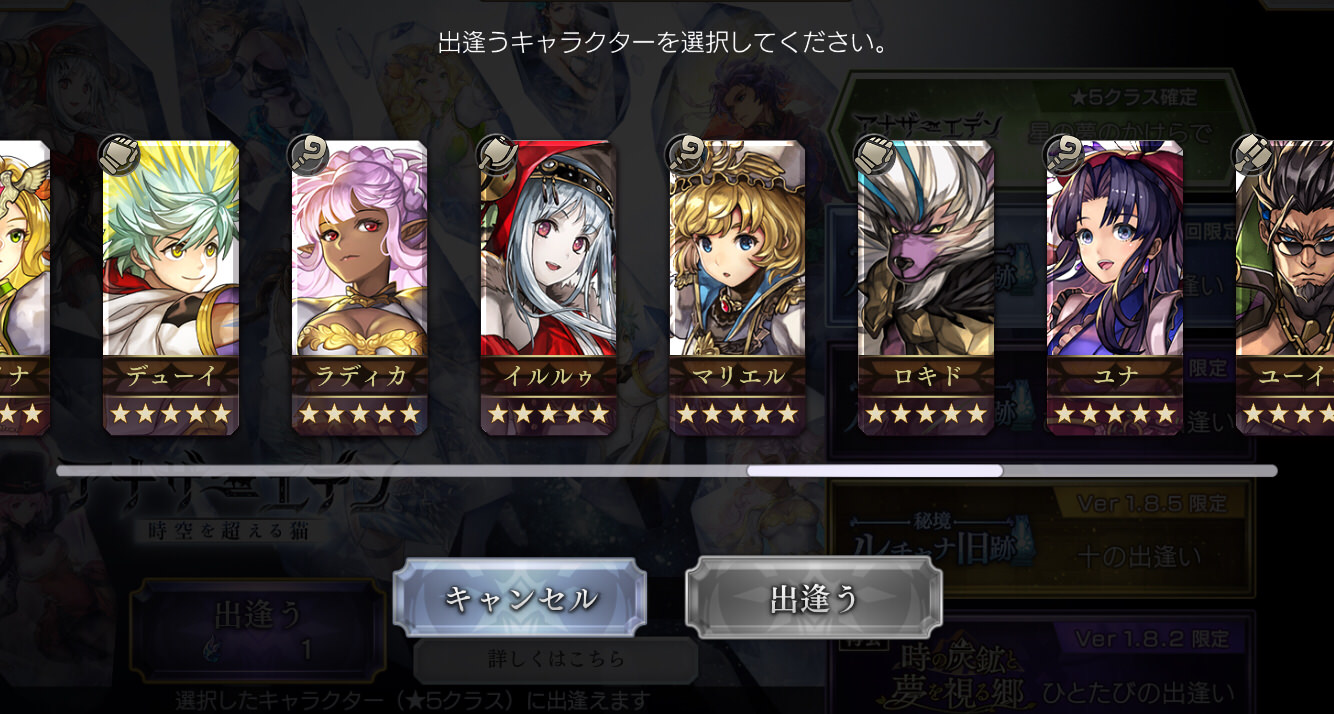
Task: Select the ユナ character portrait
Action: [x=1115, y=288]
